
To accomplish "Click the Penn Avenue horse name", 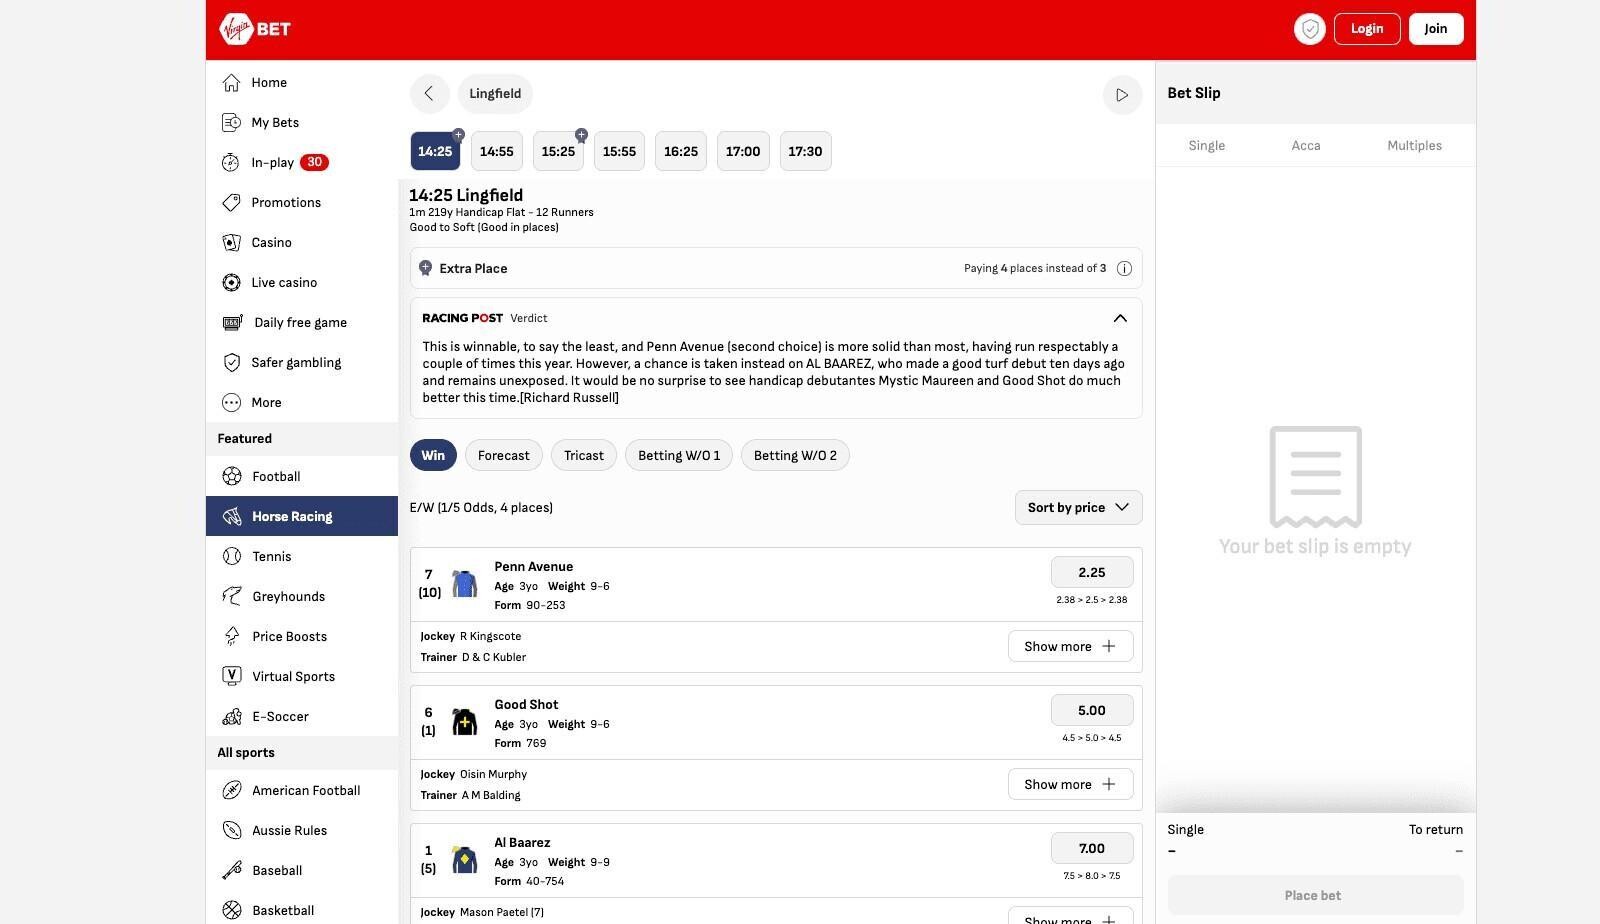I will 533,566.
